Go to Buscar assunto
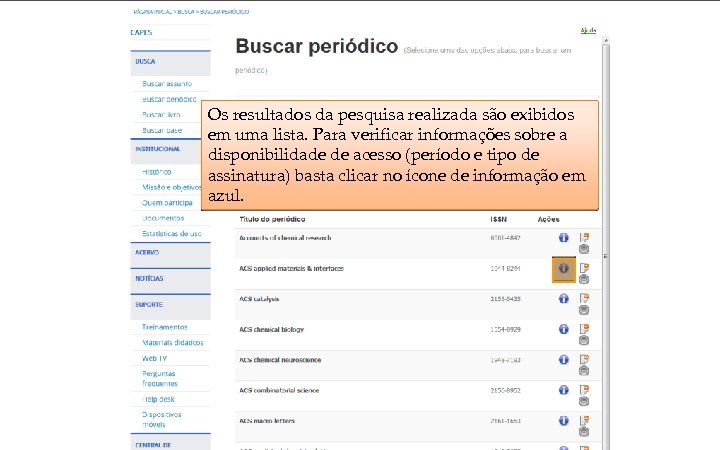The width and height of the screenshot is (720, 450). coord(167,84)
